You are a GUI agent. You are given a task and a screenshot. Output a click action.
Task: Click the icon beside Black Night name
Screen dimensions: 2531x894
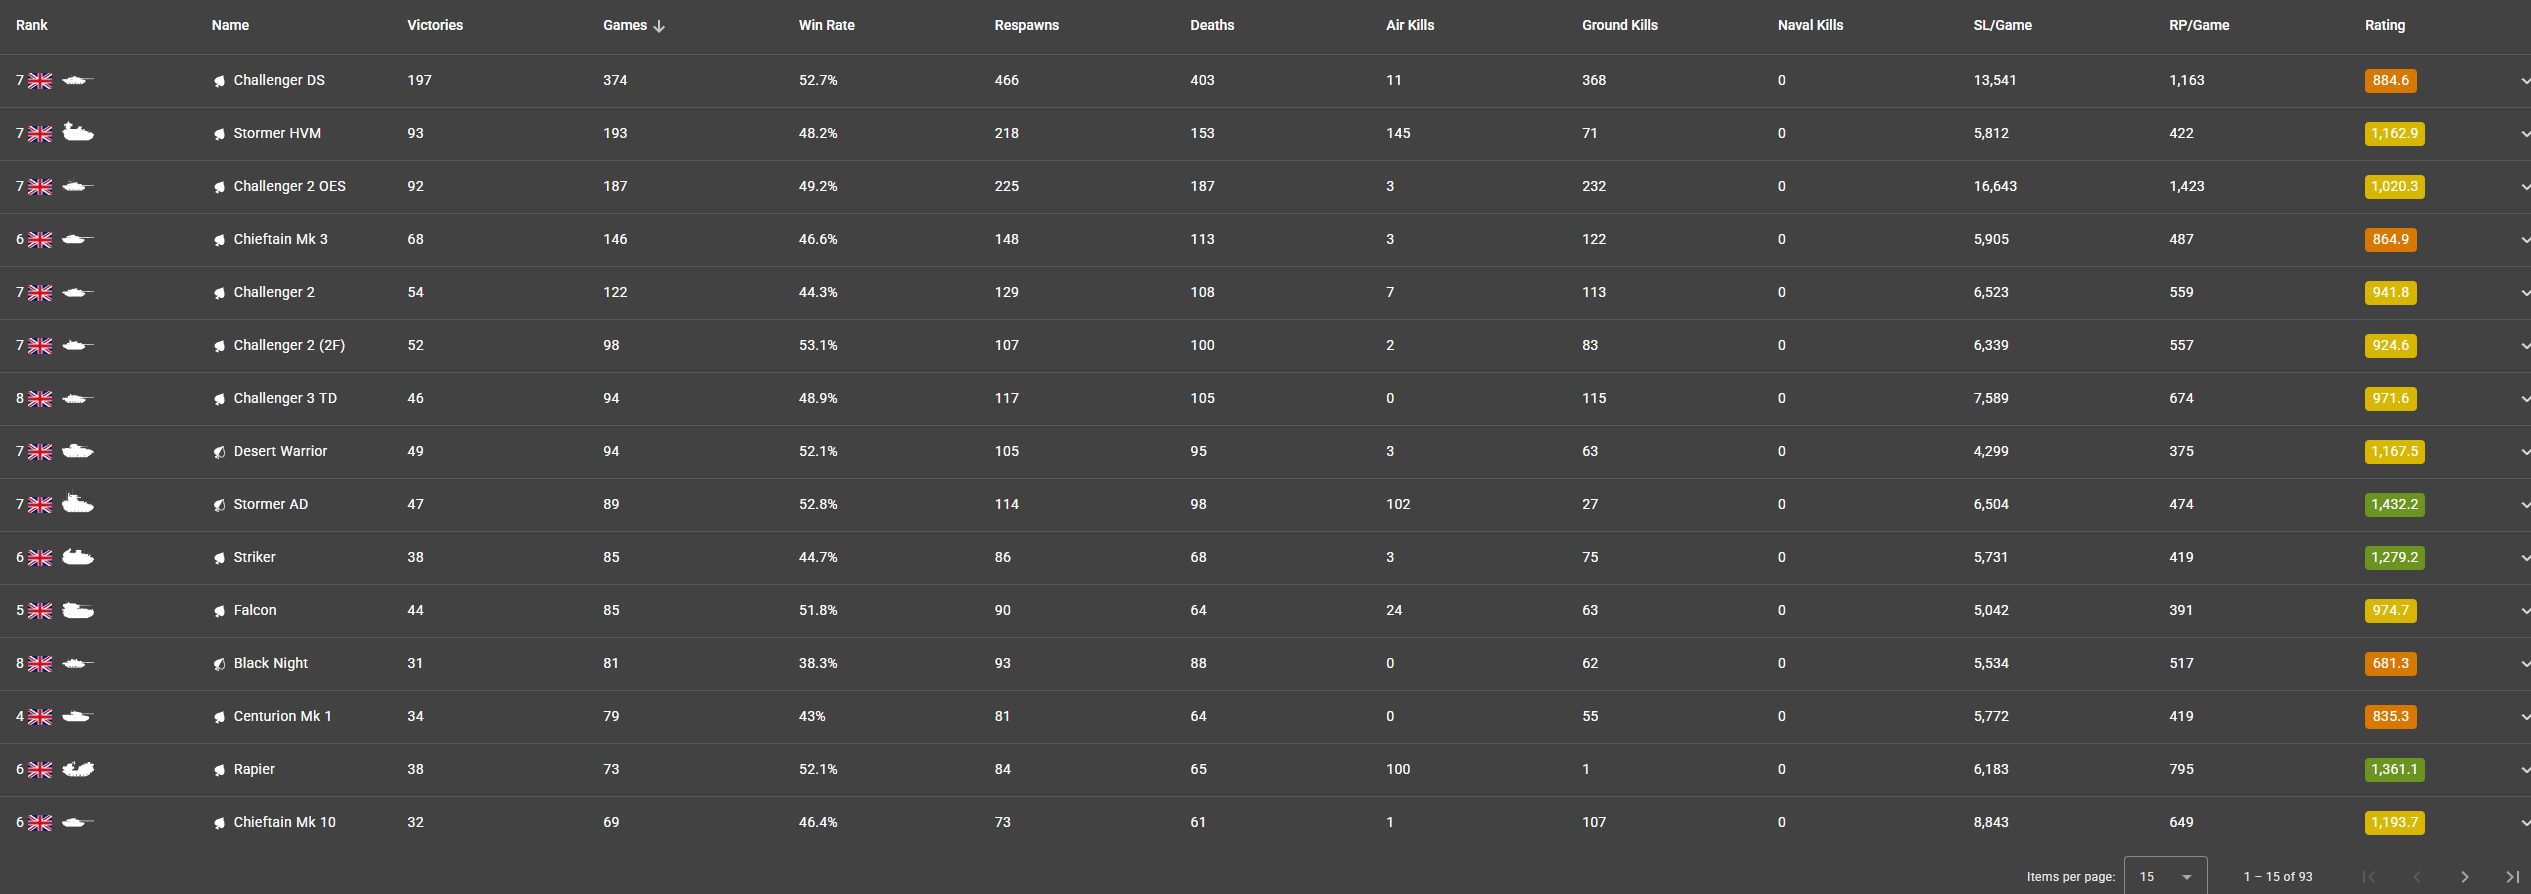point(219,664)
